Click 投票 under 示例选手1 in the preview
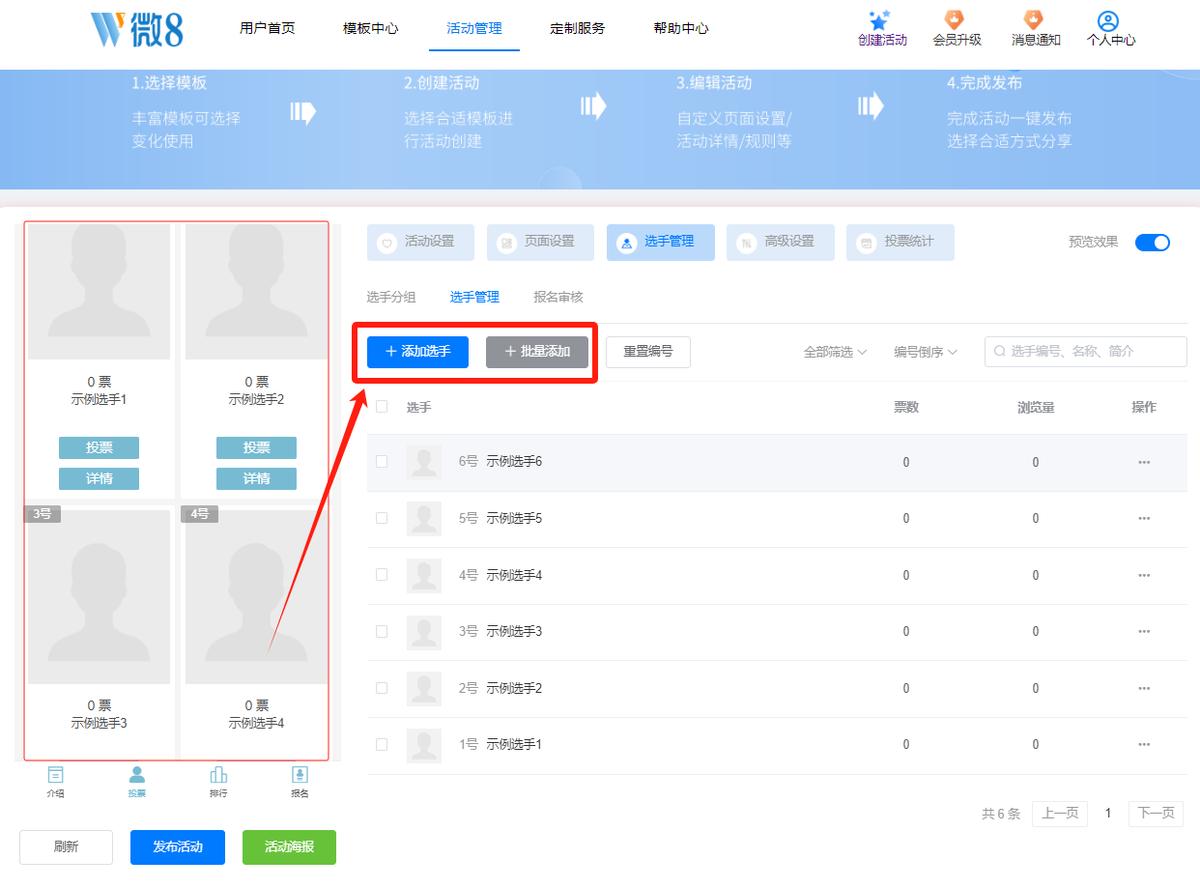This screenshot has width=1200, height=890. tap(99, 447)
